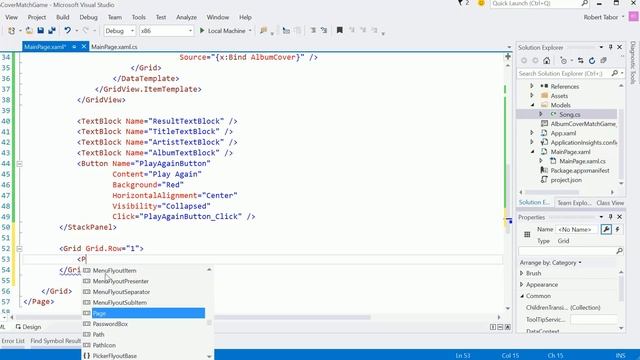Expand the Assets folder node

pyautogui.click(x=532, y=96)
